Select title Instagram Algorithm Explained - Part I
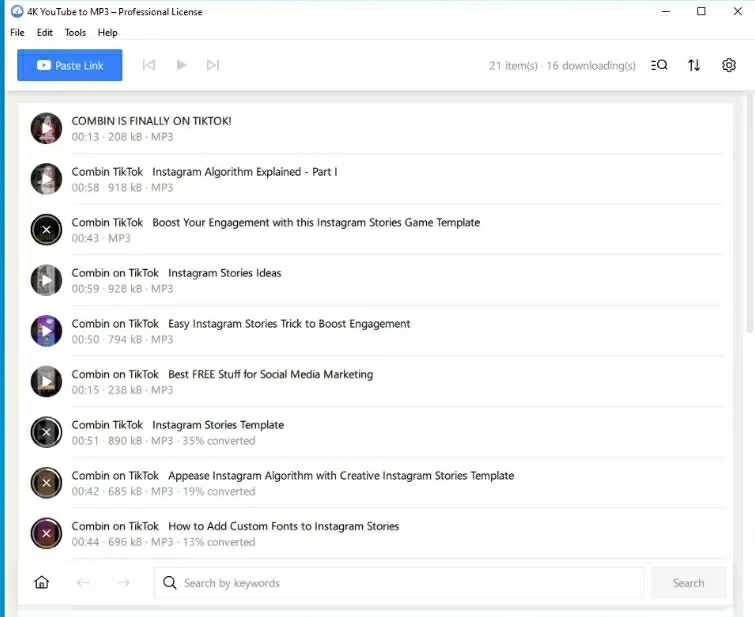The height and width of the screenshot is (617, 755). pos(245,172)
